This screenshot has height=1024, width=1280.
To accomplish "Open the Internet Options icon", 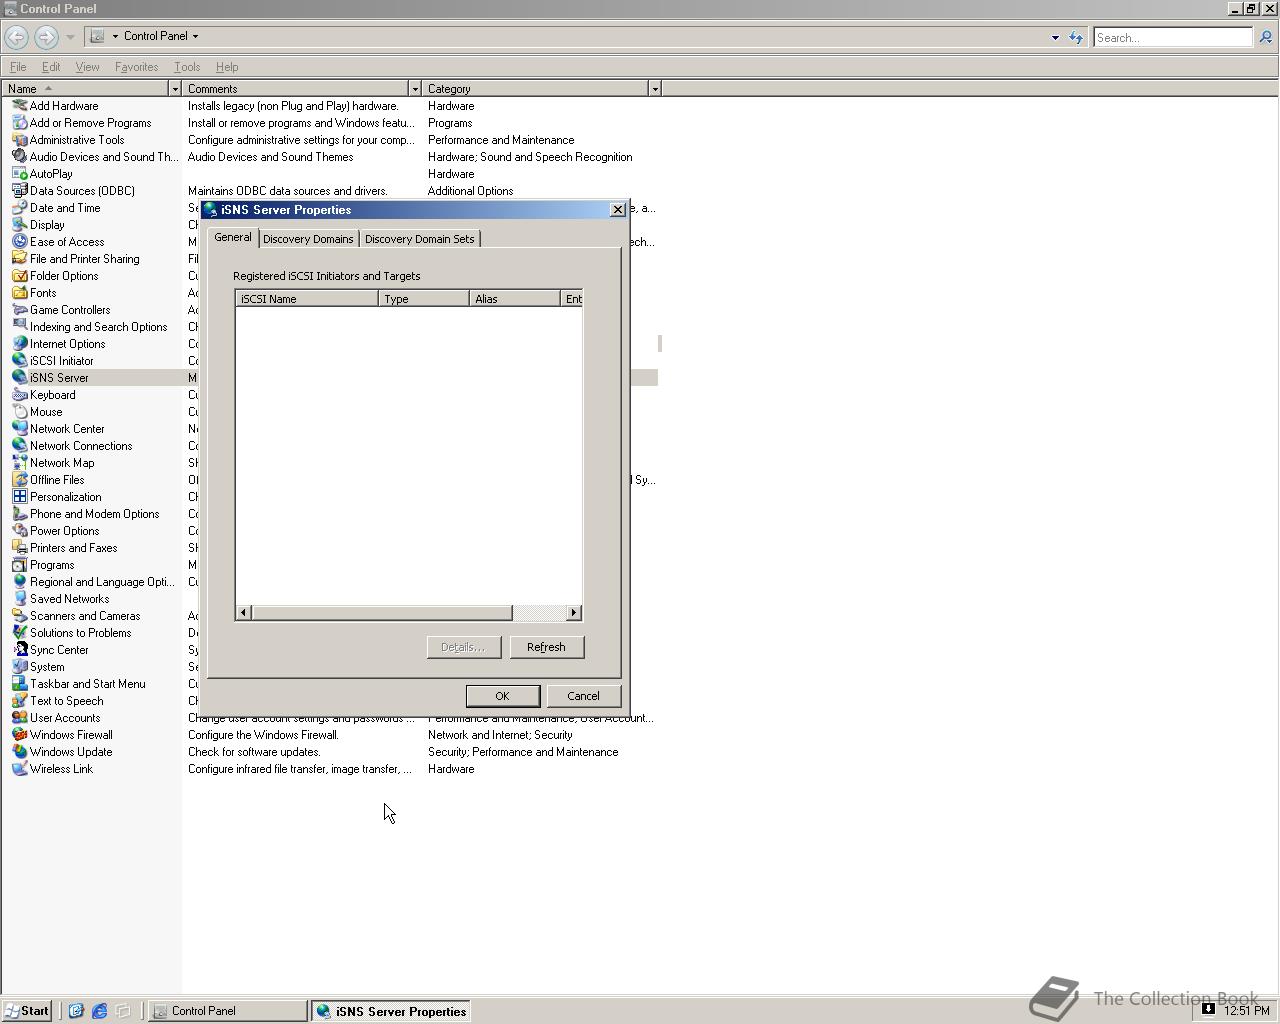I will tap(19, 344).
